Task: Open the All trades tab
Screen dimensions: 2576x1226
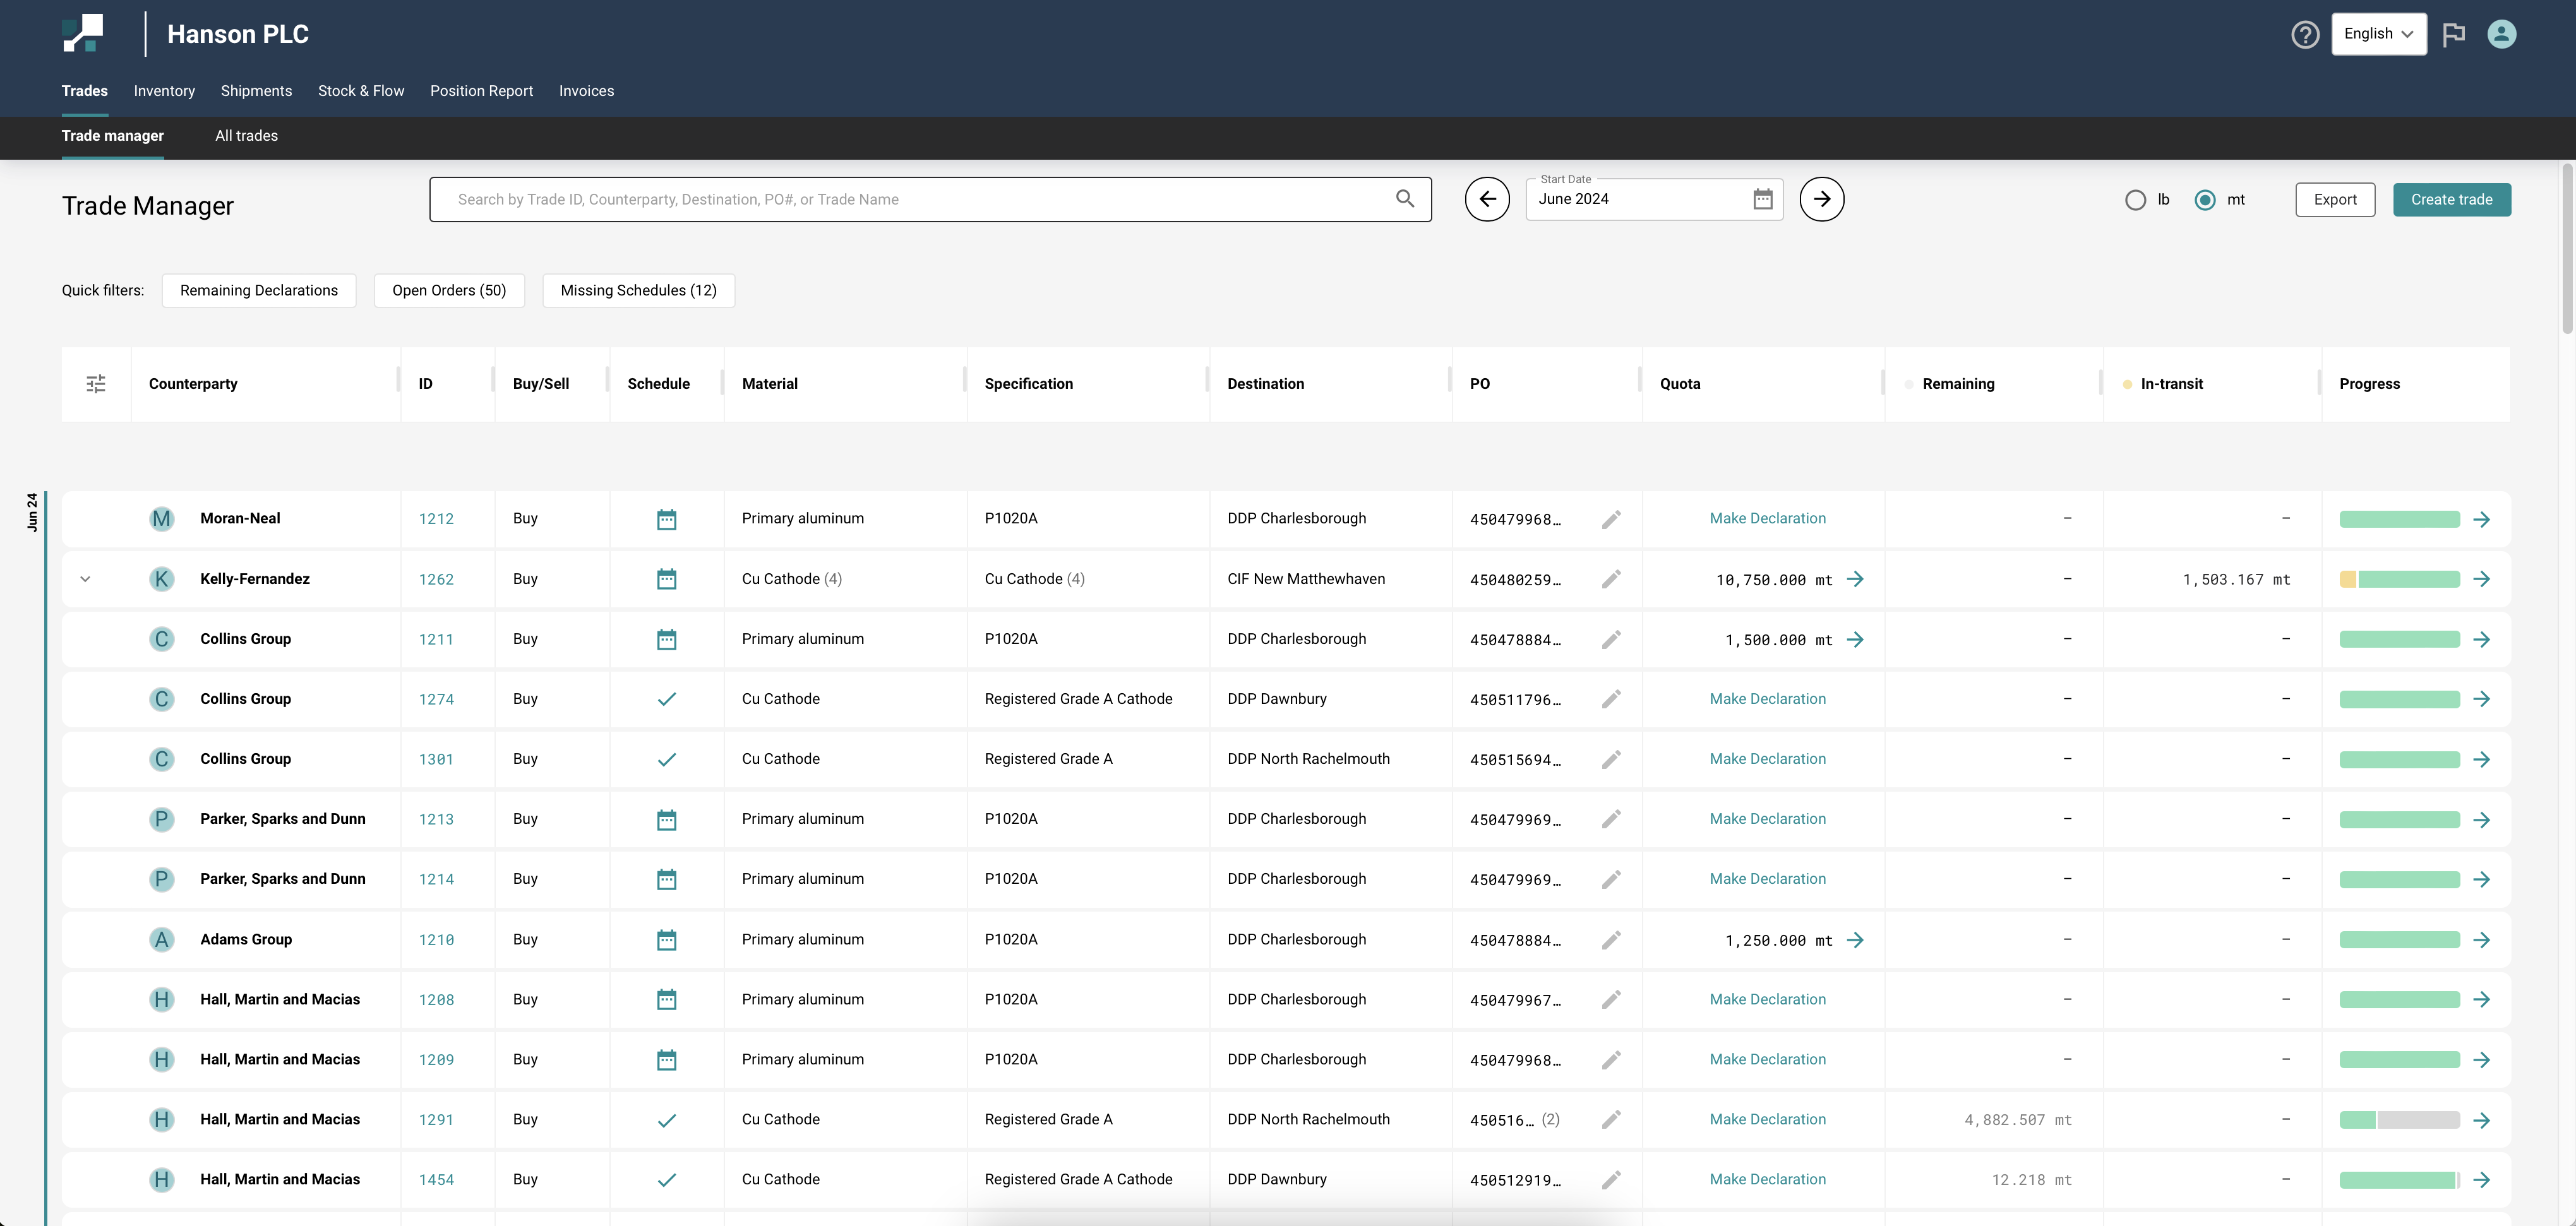Action: 246,136
